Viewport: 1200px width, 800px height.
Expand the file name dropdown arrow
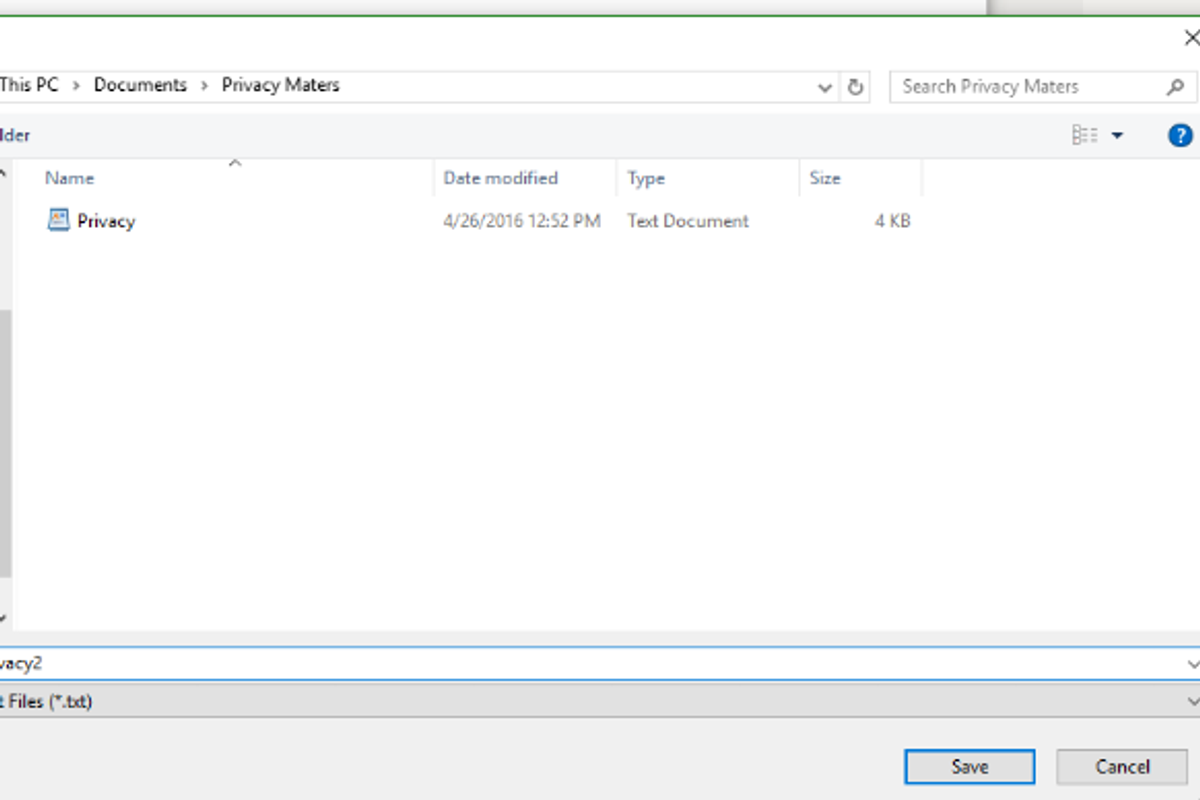pyautogui.click(x=1192, y=664)
